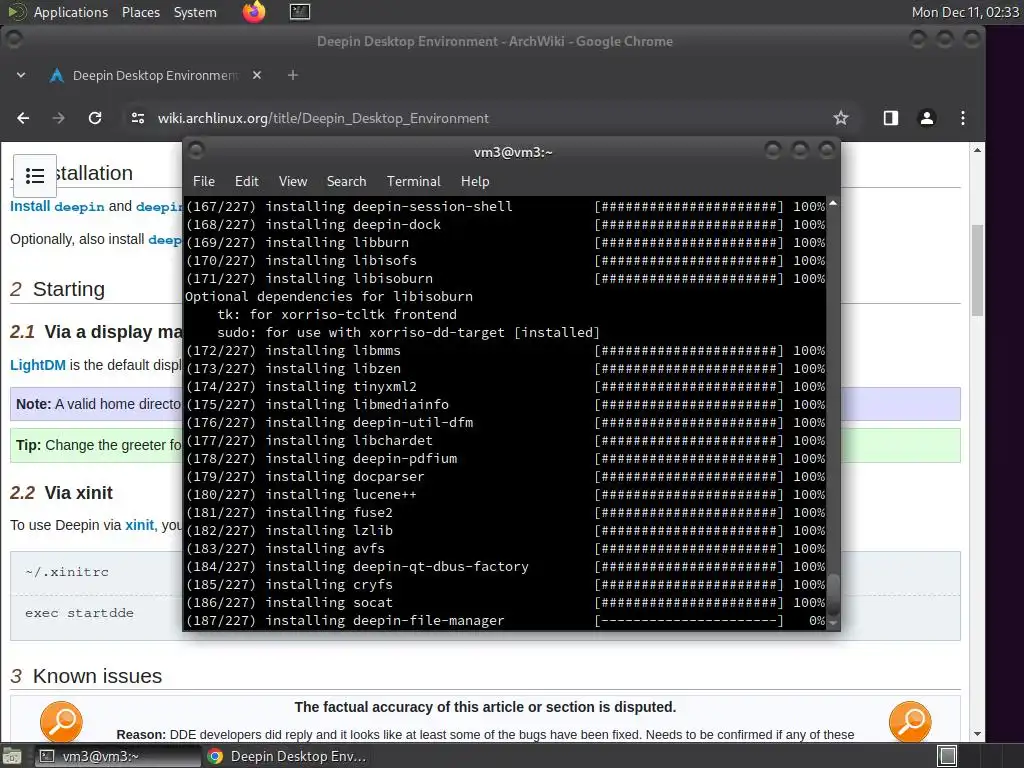The width and height of the screenshot is (1024, 768).
Task: Click the terminal scrollbar down arrow
Action: (x=833, y=623)
